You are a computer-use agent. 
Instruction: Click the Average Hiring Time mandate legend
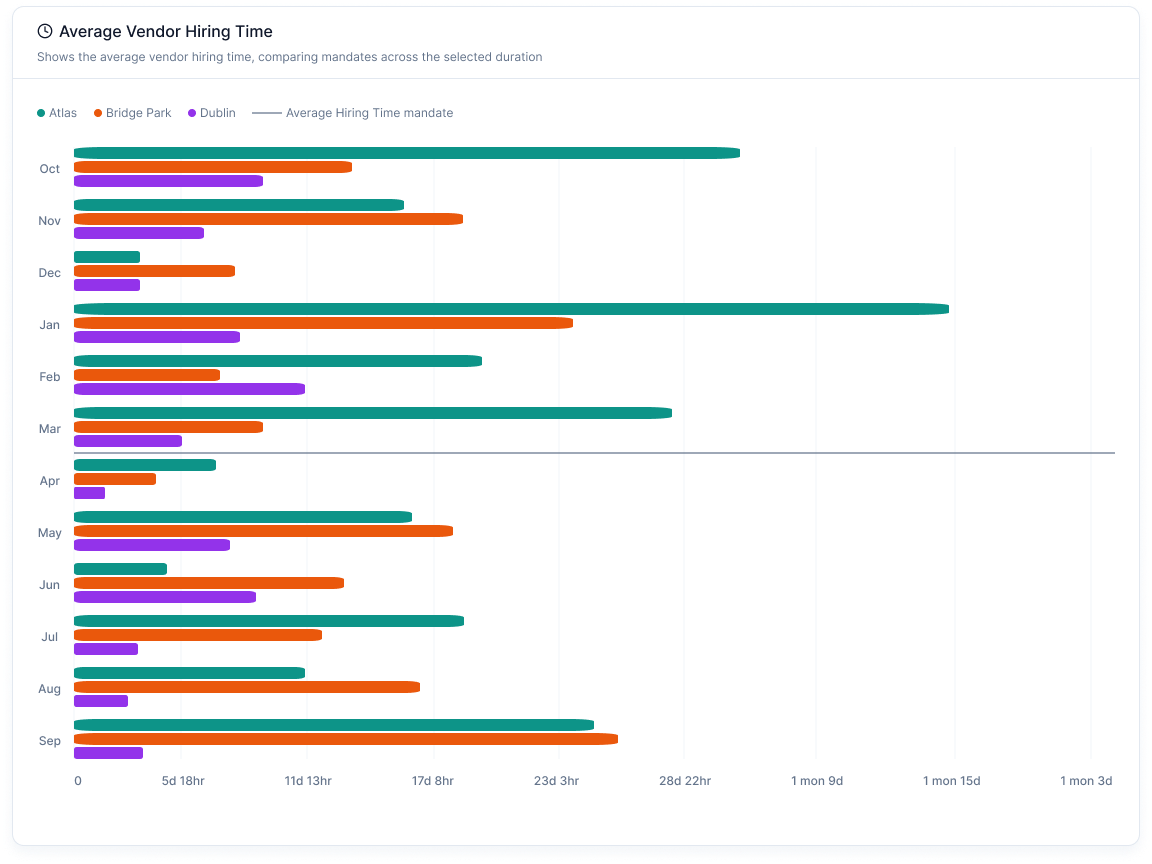click(x=368, y=113)
